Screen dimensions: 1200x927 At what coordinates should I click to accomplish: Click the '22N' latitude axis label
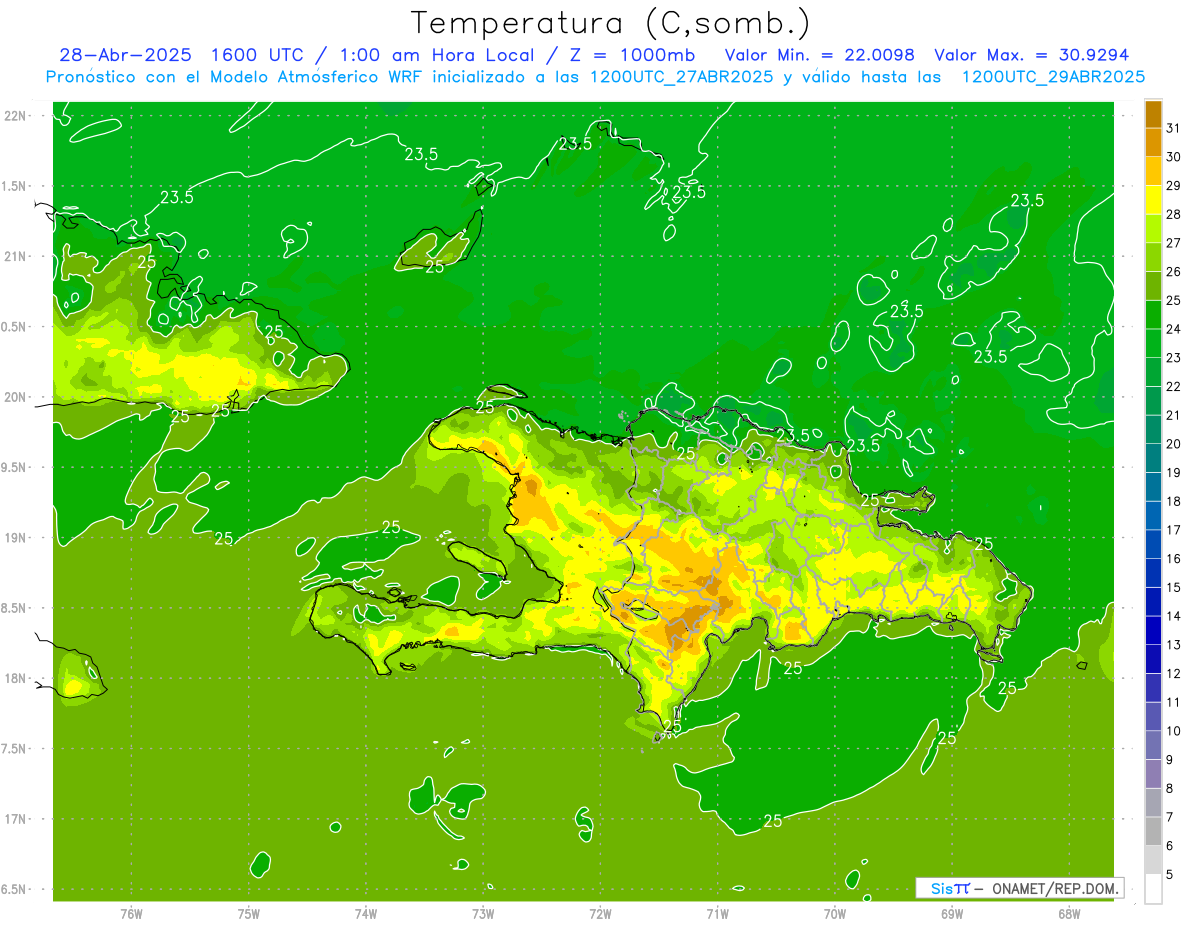(x=16, y=116)
